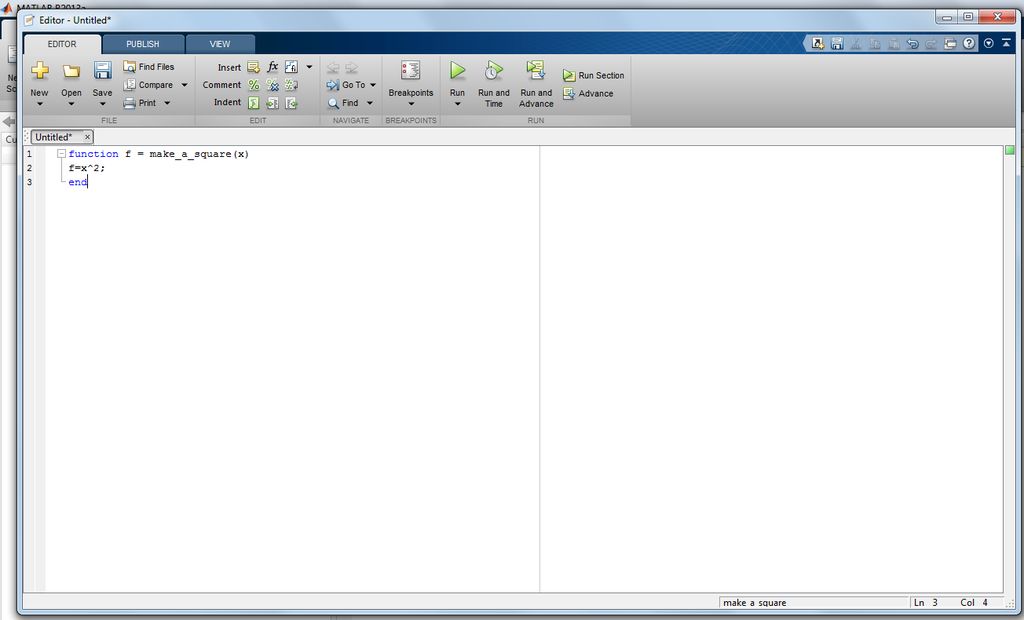Save the script using the floppy icon
The width and height of the screenshot is (1024, 620).
coord(103,70)
